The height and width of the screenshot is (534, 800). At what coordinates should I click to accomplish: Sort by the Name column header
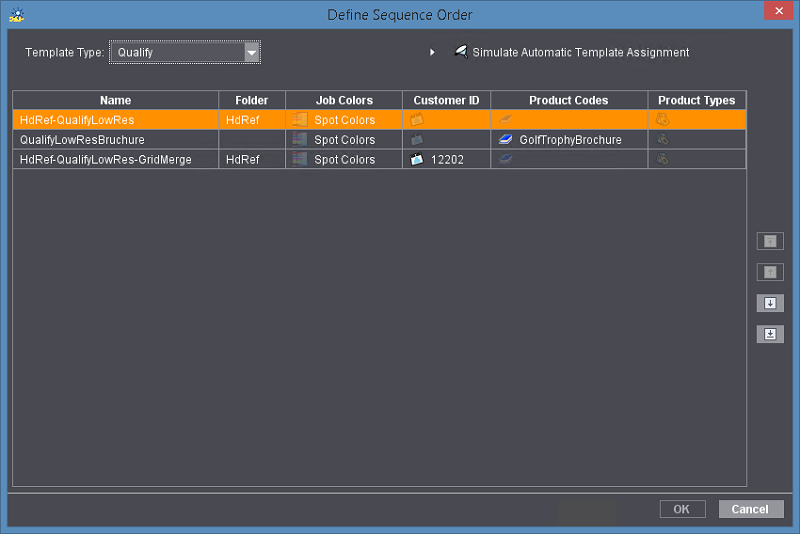coord(115,100)
